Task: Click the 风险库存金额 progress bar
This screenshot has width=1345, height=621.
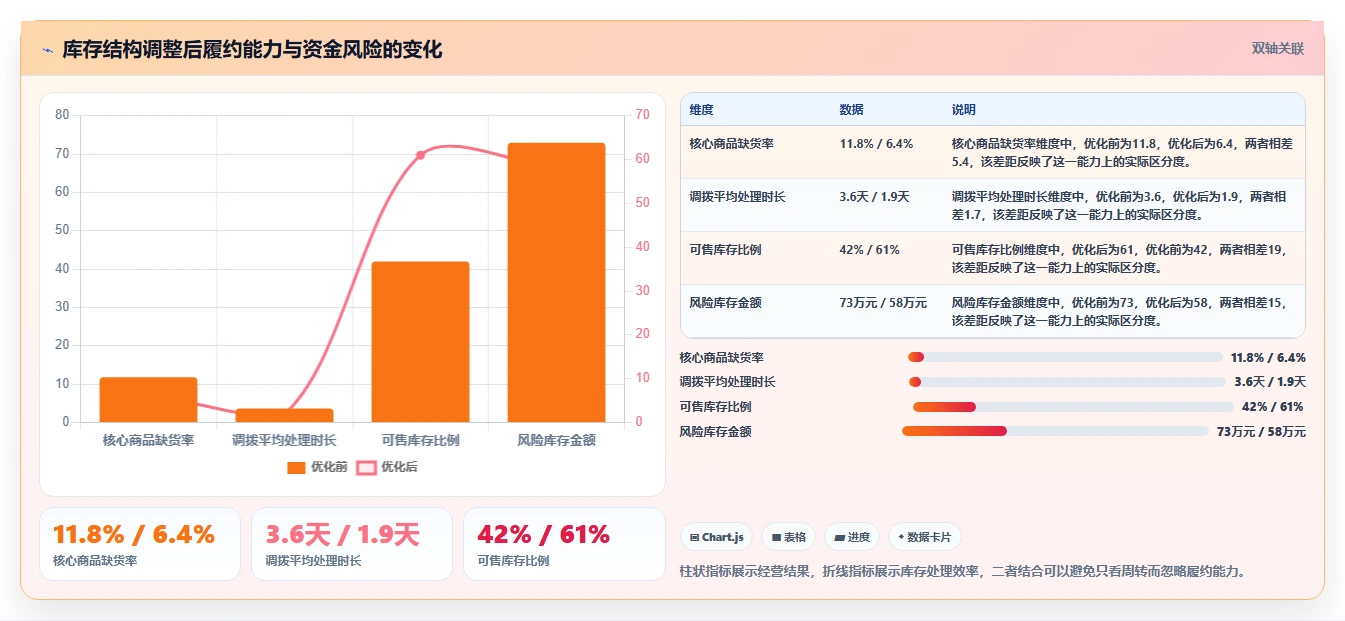Action: pos(1055,431)
